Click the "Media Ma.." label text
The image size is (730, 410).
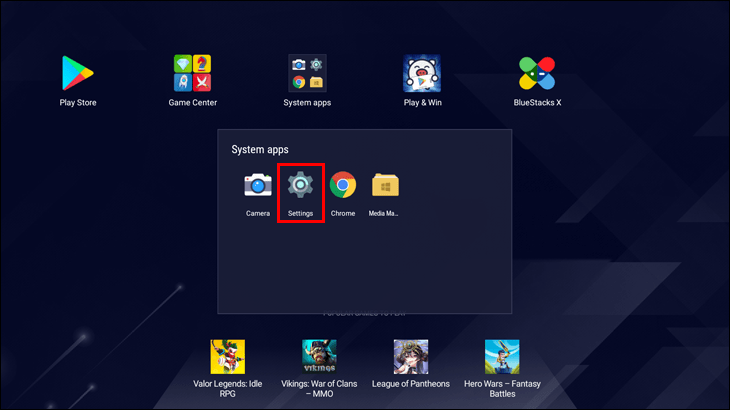click(x=384, y=213)
